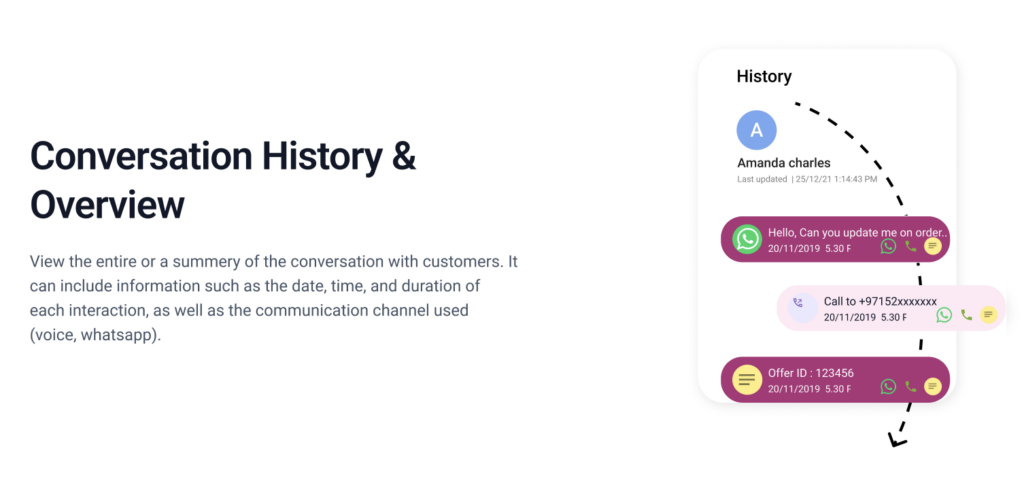Click small WhatsApp icon in the Hello message row

point(888,246)
